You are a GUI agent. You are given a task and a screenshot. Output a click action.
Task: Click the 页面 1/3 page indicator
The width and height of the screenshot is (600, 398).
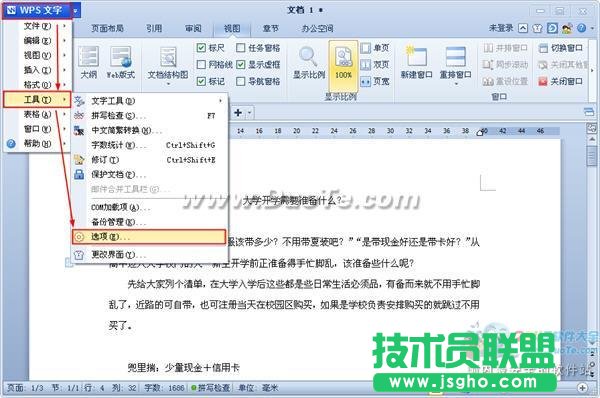(x=25, y=388)
